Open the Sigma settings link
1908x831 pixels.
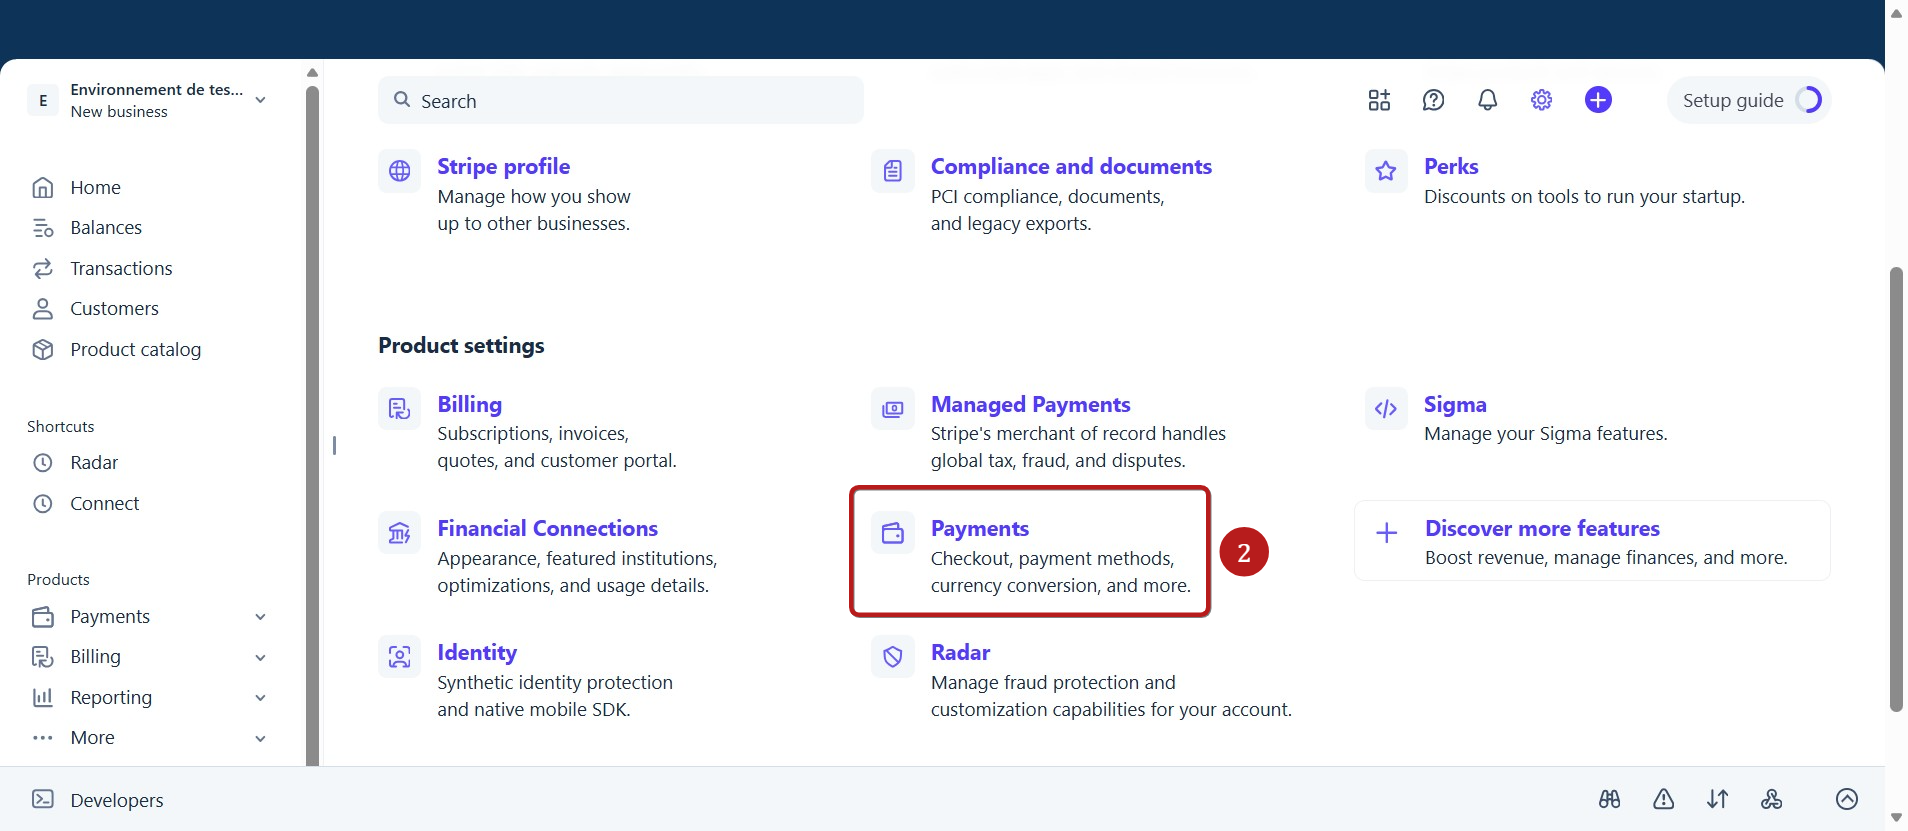1455,404
